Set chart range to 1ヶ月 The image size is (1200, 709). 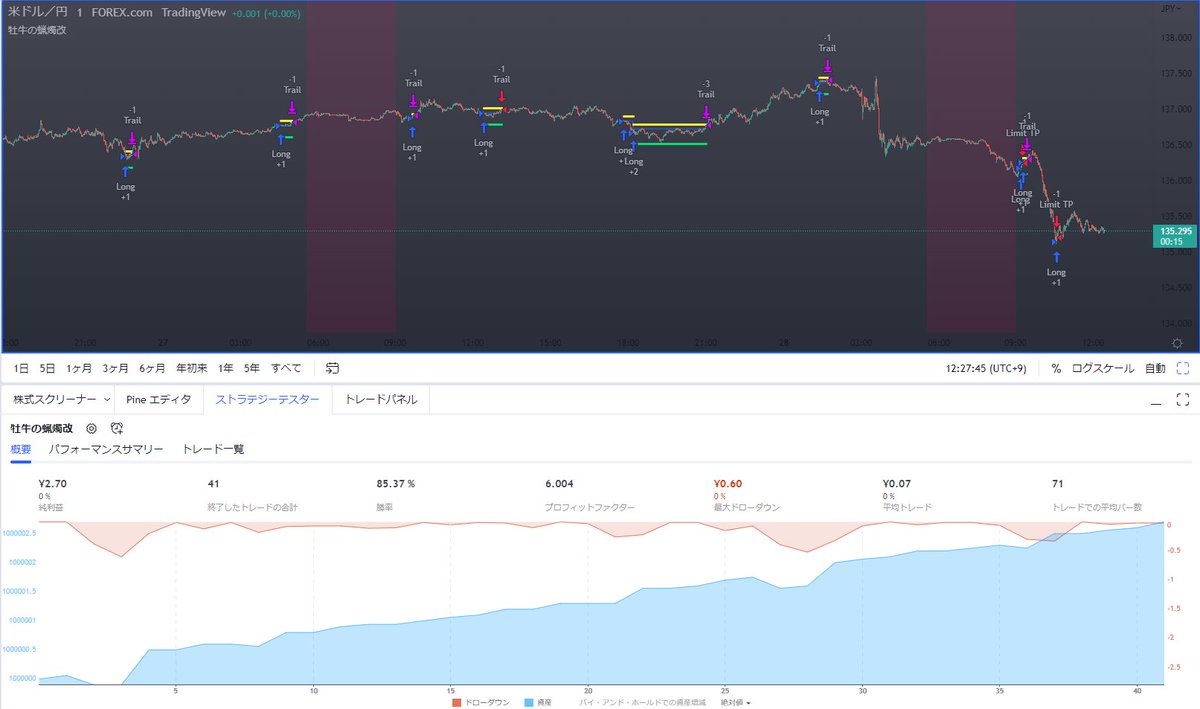click(x=78, y=368)
